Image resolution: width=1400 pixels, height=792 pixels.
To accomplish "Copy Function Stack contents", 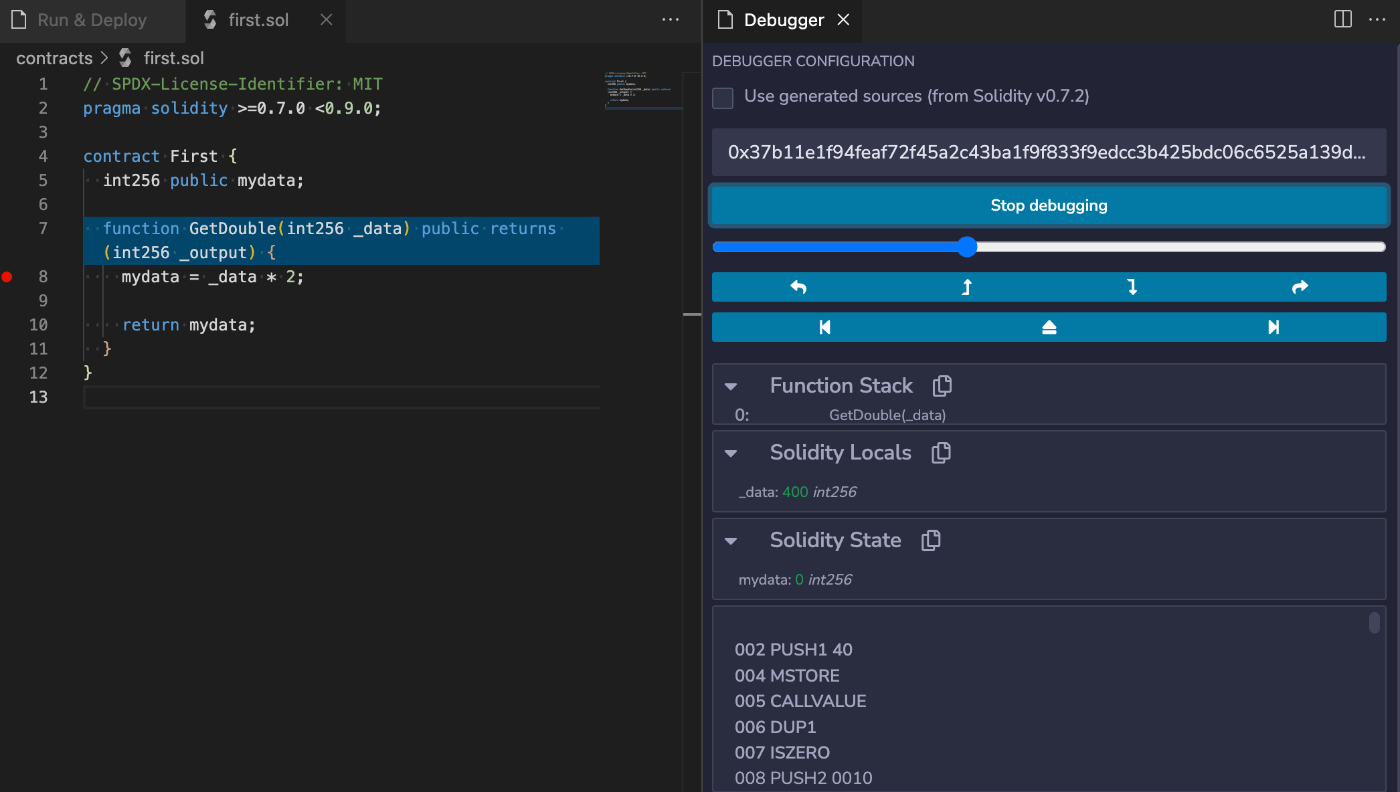I will (942, 385).
